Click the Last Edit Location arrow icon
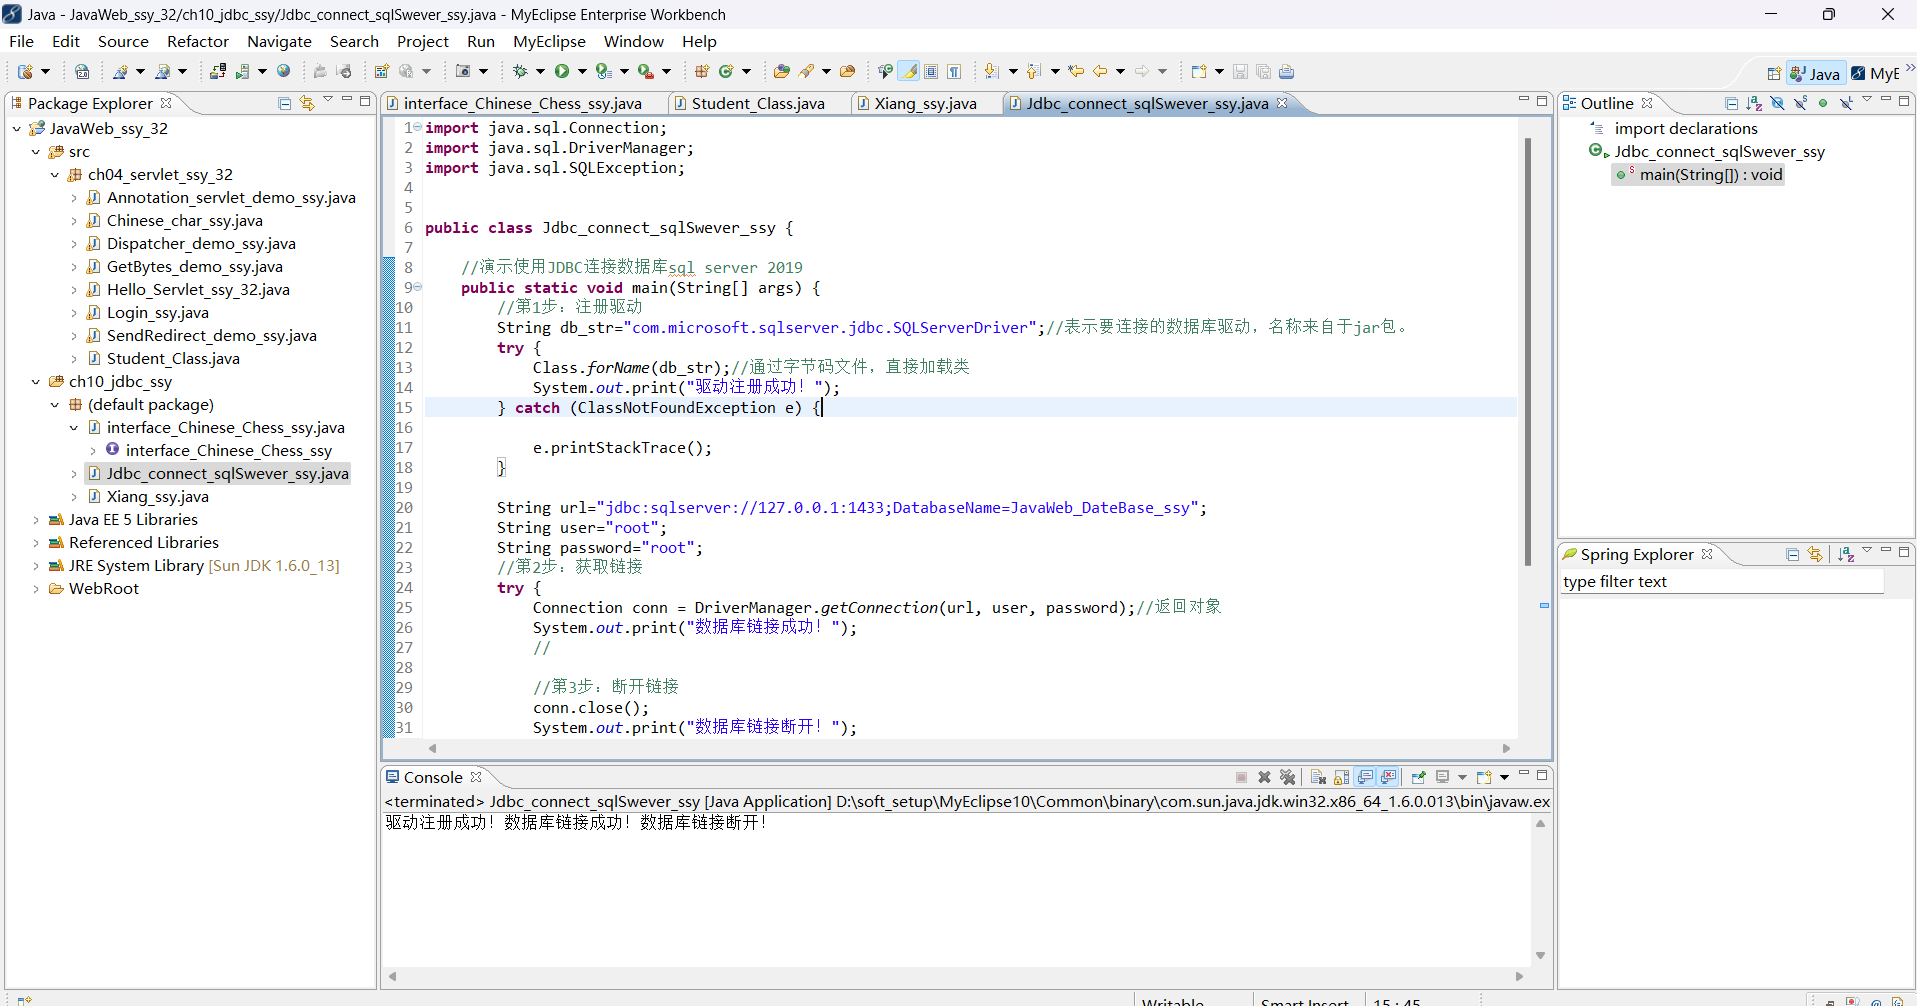 pyautogui.click(x=1076, y=71)
